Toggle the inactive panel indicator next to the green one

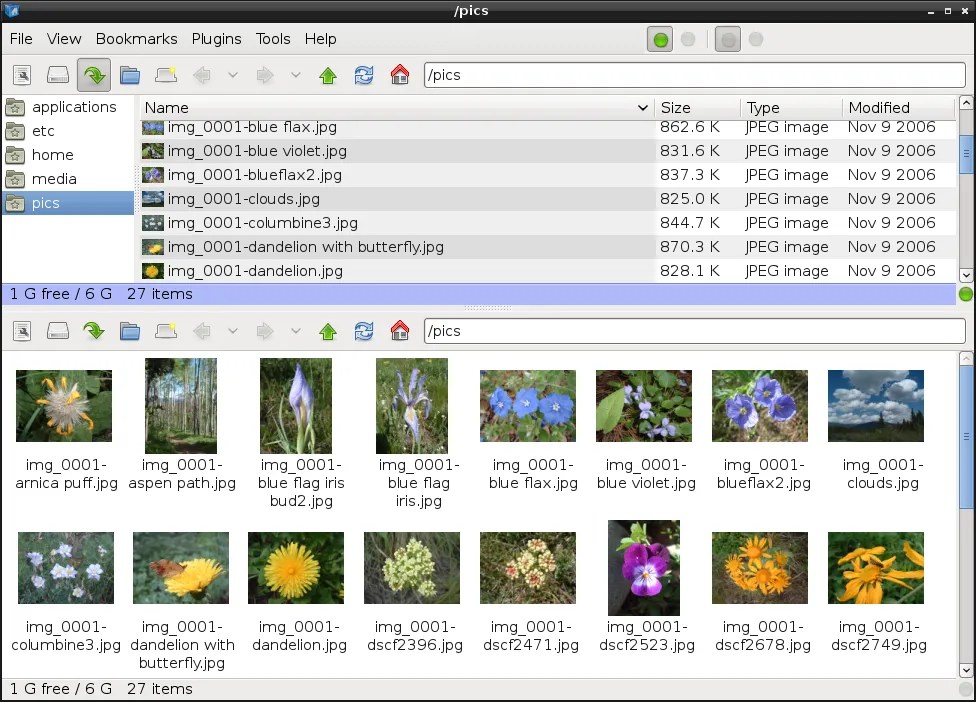point(687,39)
